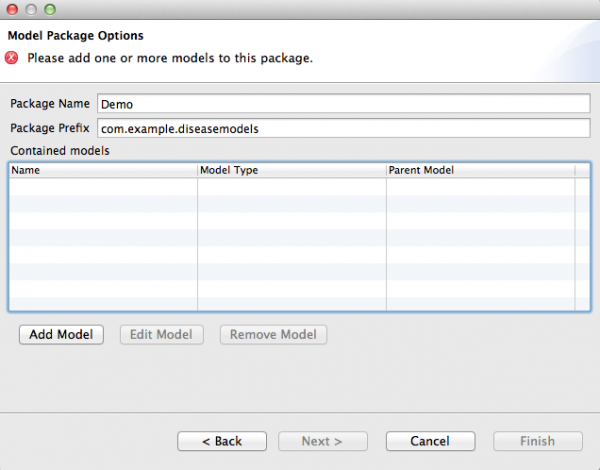Go to previous page with Back
The height and width of the screenshot is (470, 600).
pos(222,441)
